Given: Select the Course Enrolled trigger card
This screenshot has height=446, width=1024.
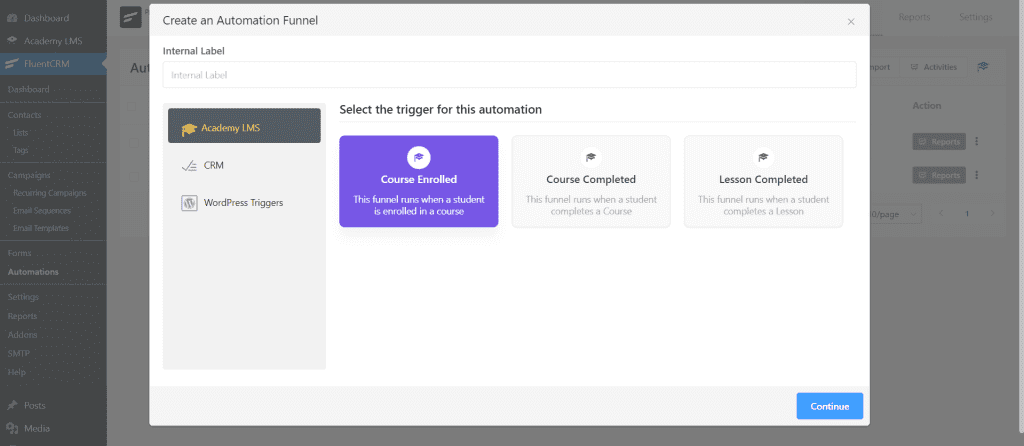Looking at the screenshot, I should point(419,182).
